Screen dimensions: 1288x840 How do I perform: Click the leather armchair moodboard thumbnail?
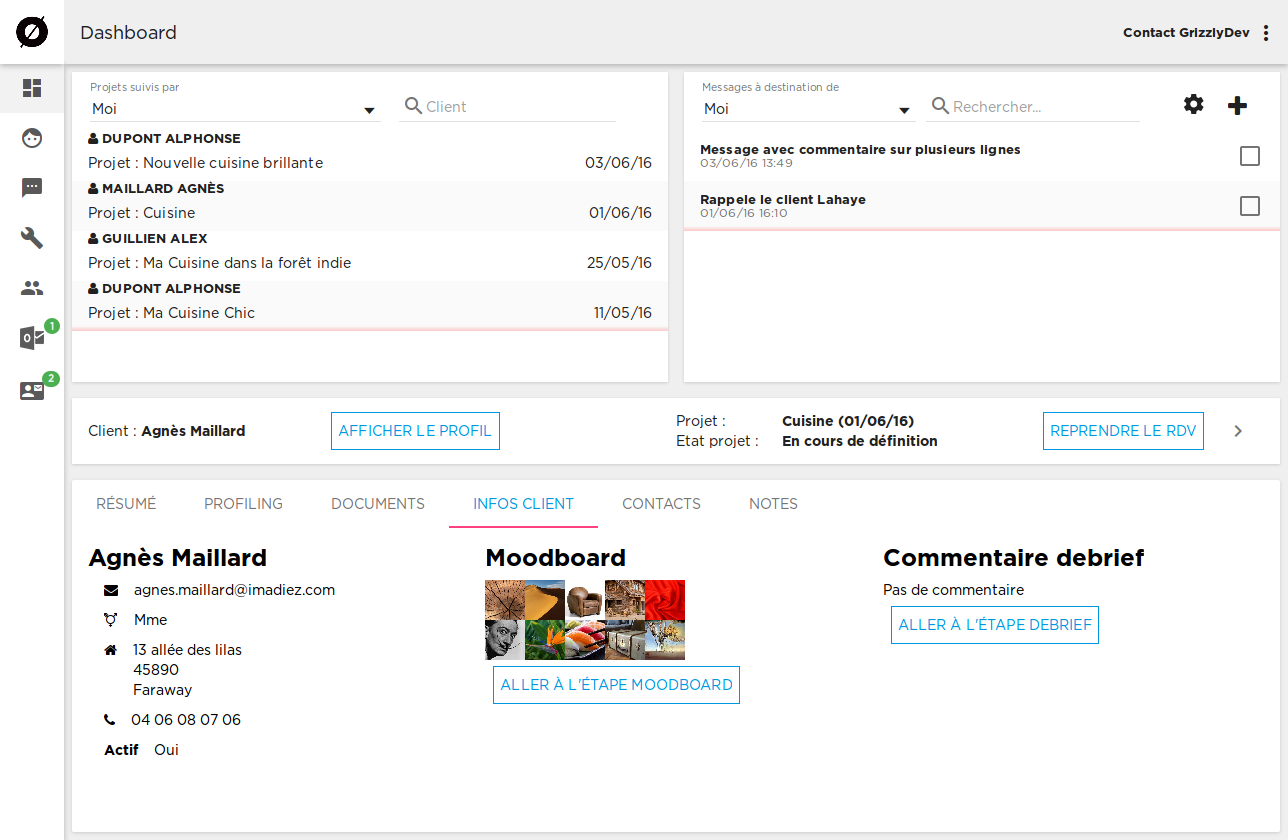click(x=585, y=600)
